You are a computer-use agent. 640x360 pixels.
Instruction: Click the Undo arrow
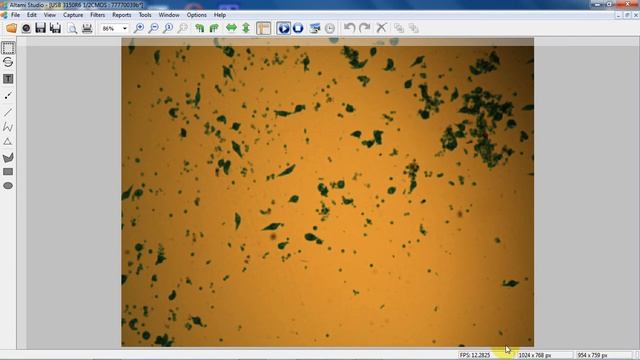click(x=349, y=28)
